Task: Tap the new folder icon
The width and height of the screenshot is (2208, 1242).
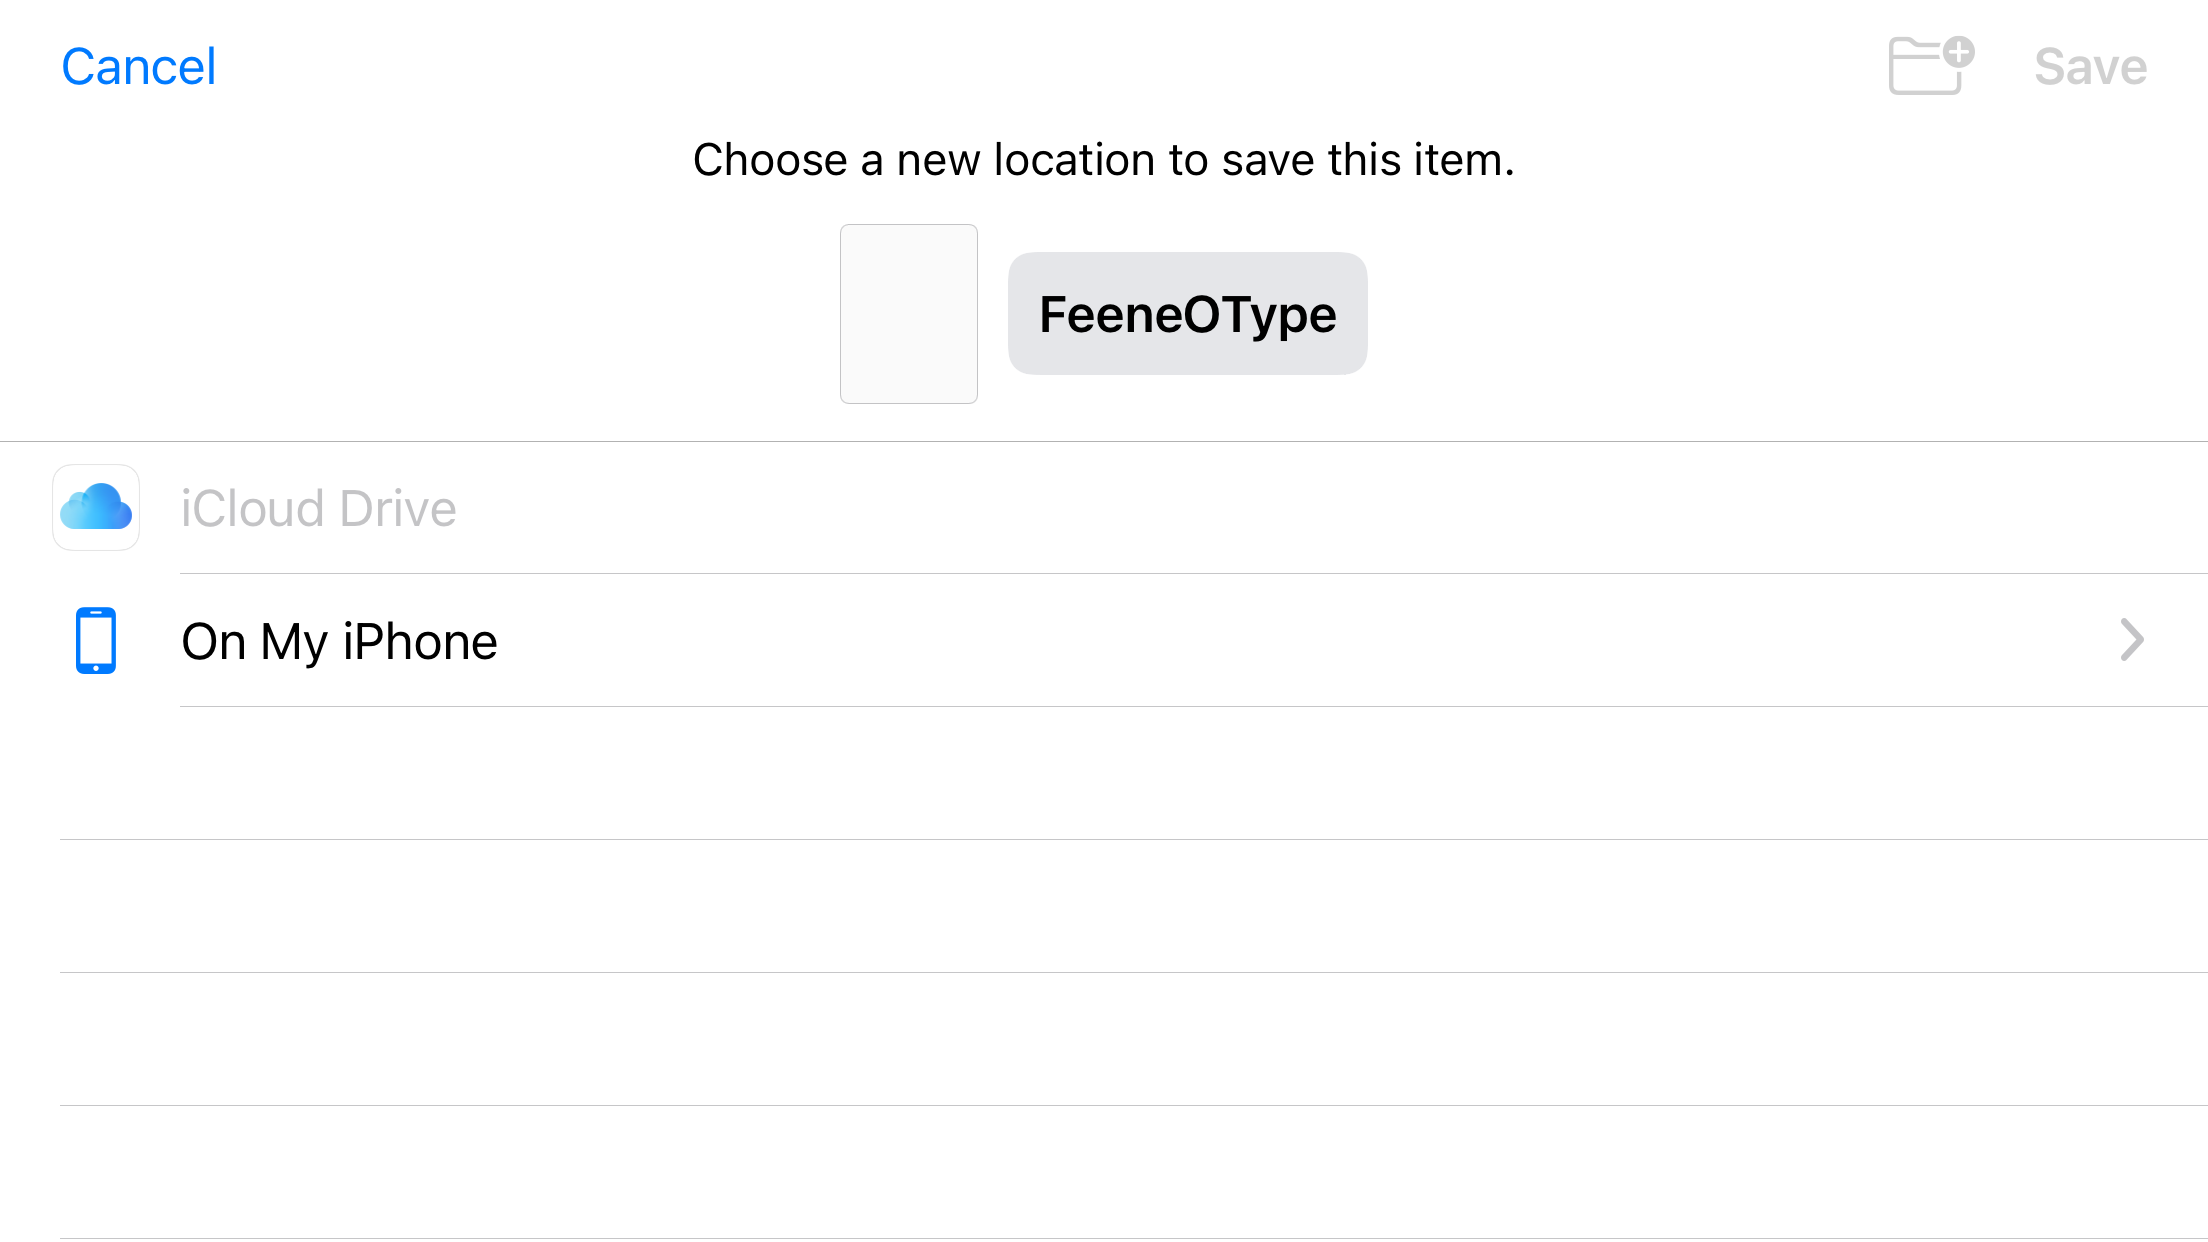Action: [x=1928, y=66]
